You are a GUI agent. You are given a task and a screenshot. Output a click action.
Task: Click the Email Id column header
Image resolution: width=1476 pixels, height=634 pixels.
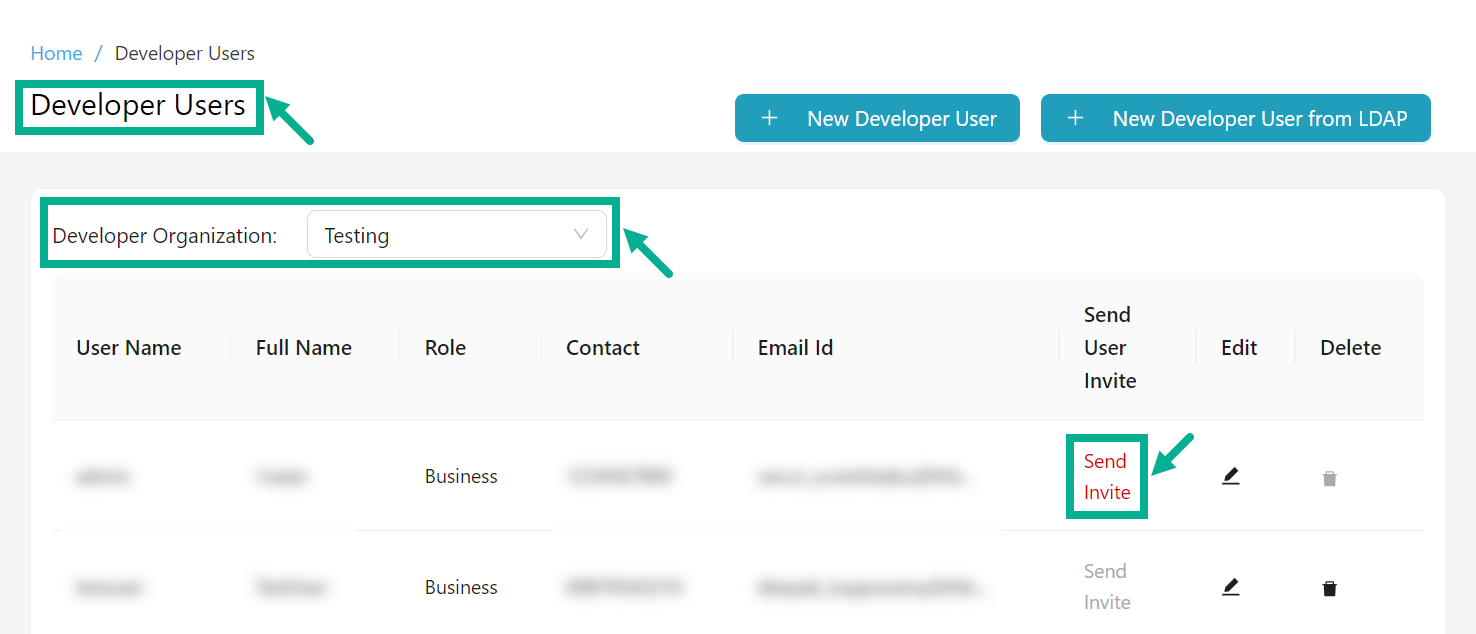(795, 347)
